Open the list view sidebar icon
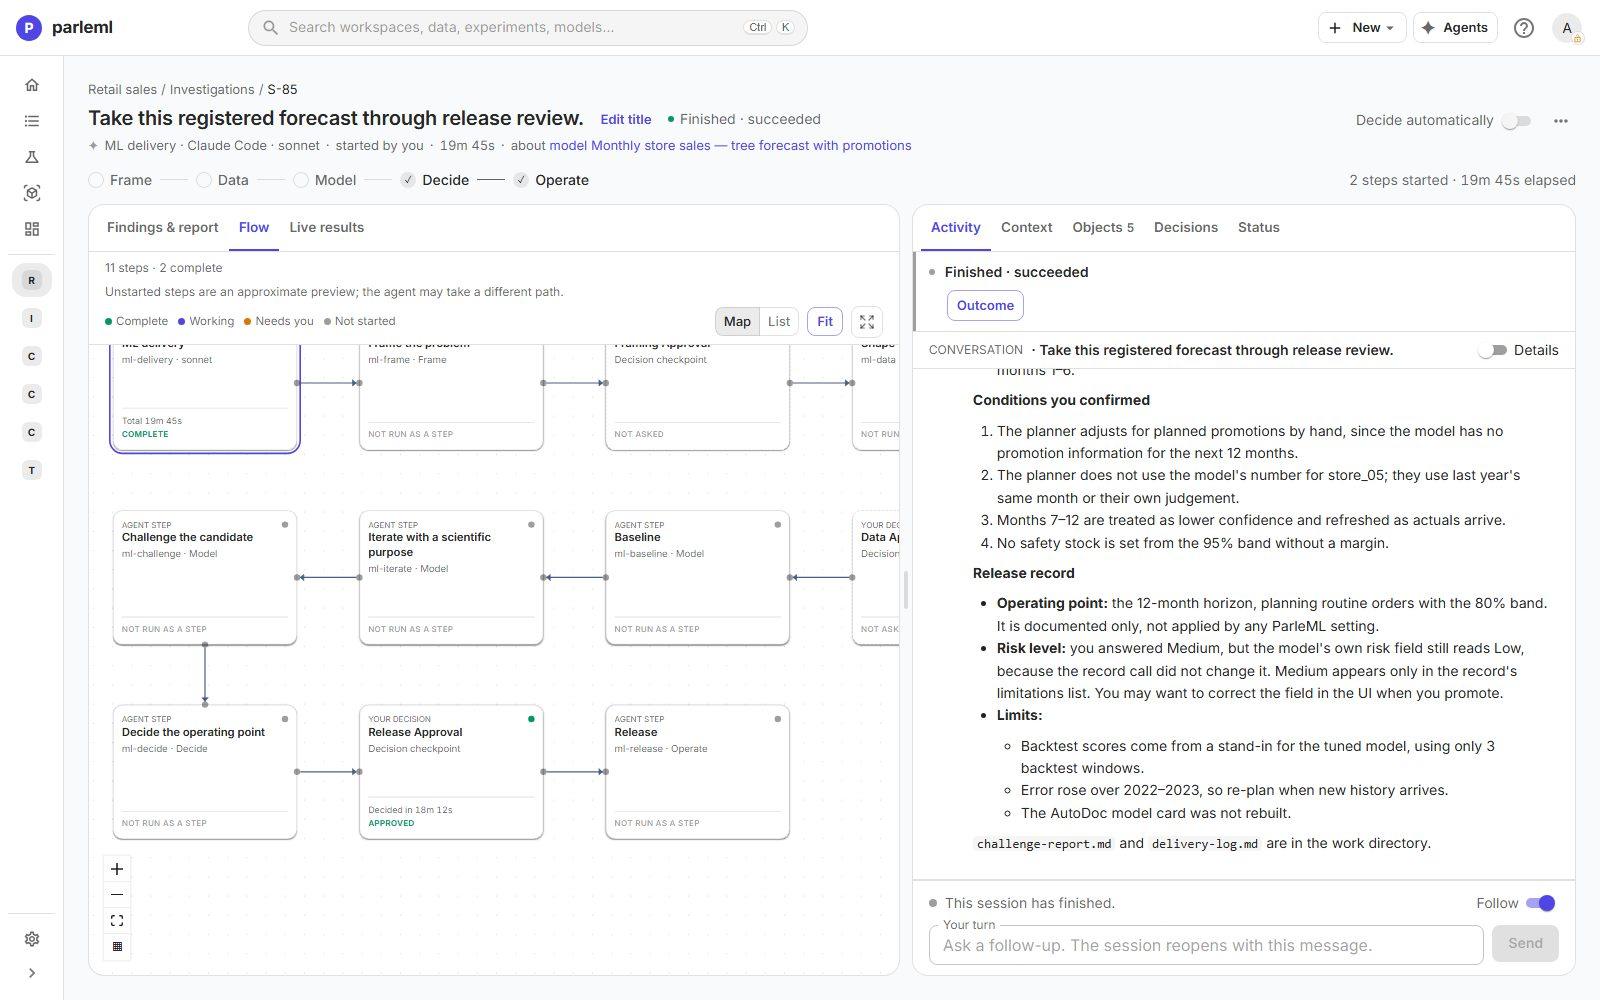Screen dimensions: 1600x1000 click(x=32, y=121)
